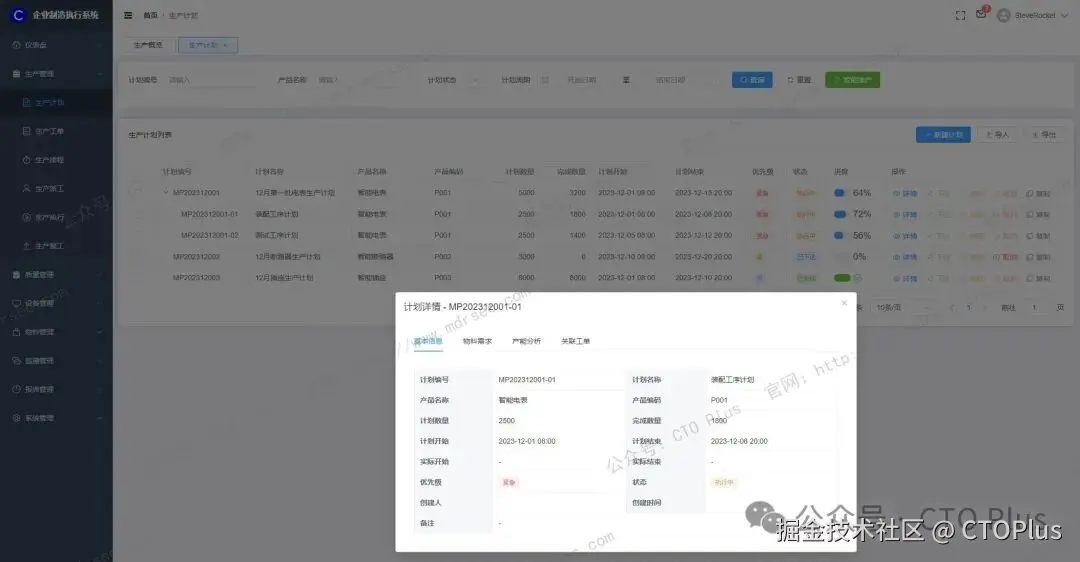The image size is (1080, 562).
Task: Click the 导出 export button
Action: pos(1044,135)
